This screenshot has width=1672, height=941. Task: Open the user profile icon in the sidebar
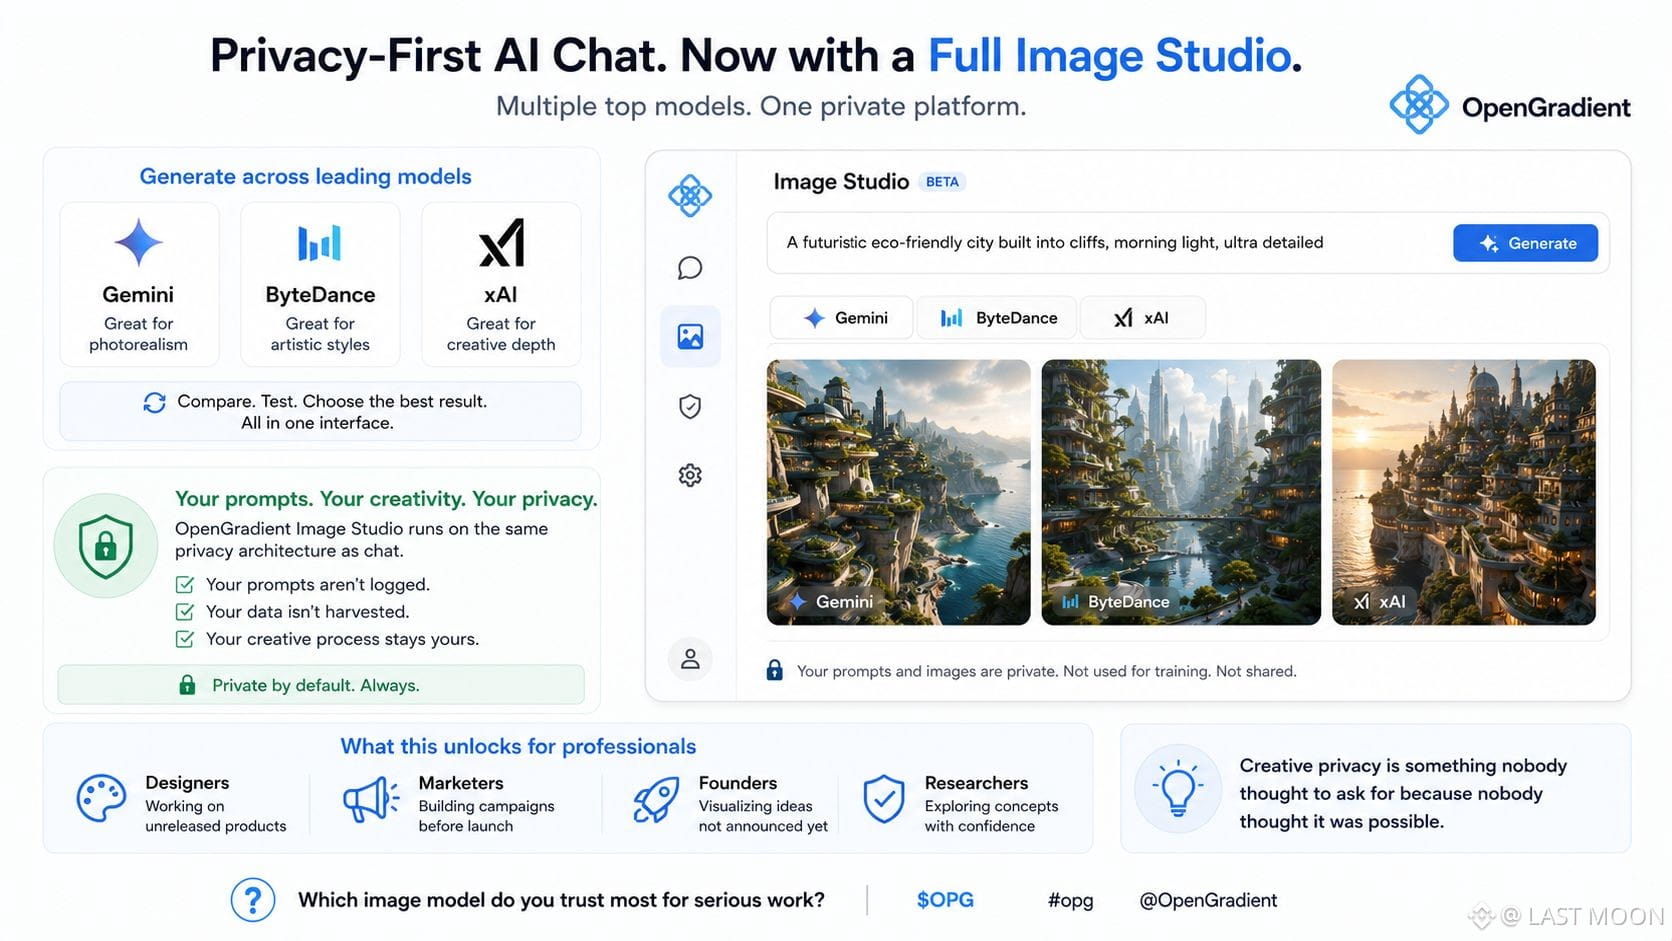[690, 659]
